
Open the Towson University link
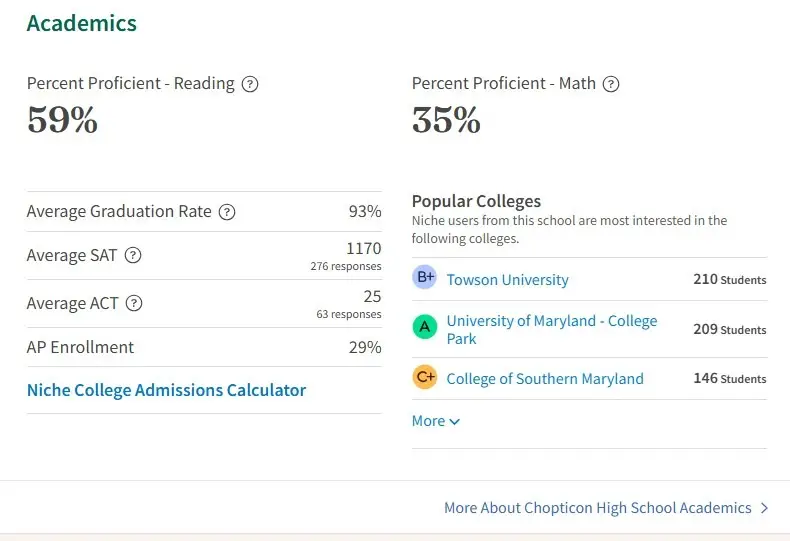[x=507, y=280]
